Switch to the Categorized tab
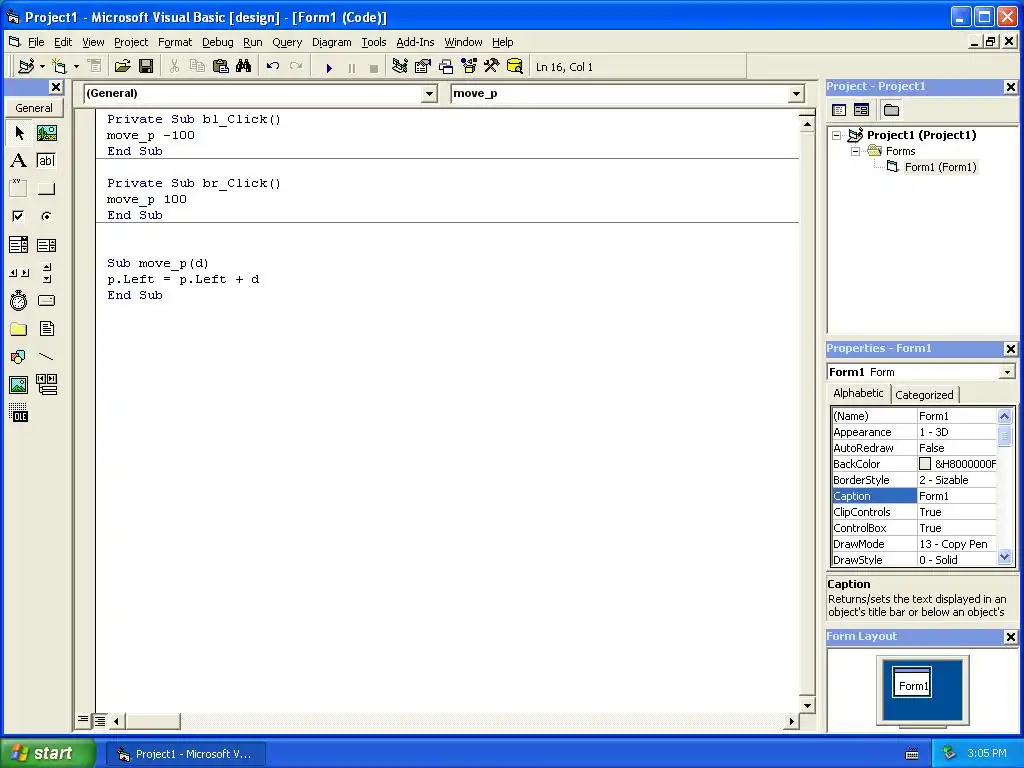Screen dimensions: 1024x768 [923, 394]
